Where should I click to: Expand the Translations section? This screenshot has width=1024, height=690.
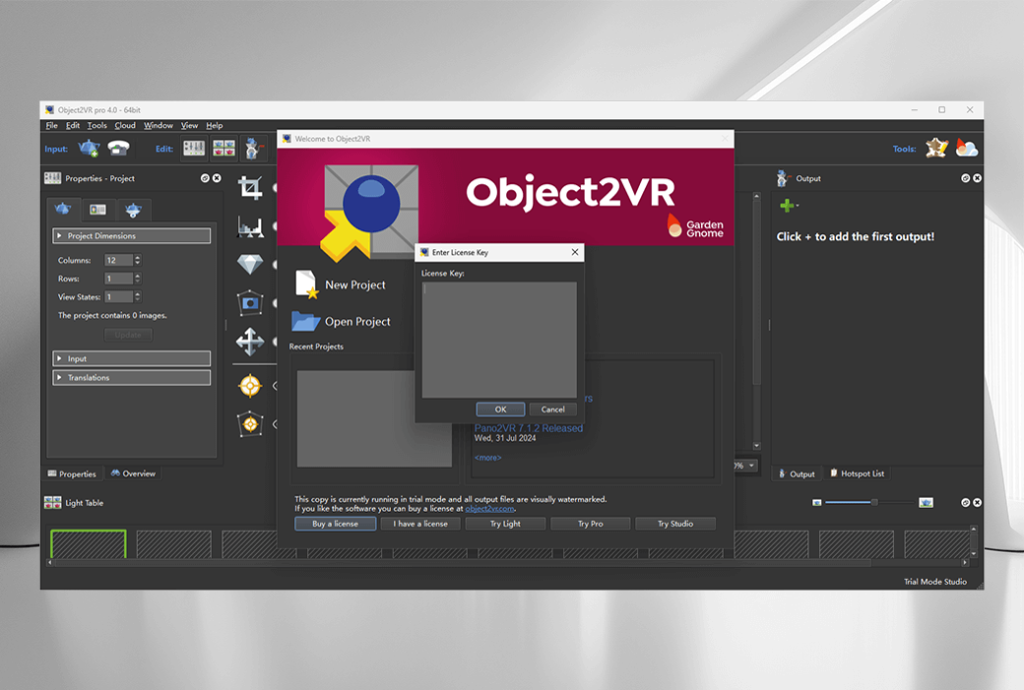click(132, 377)
